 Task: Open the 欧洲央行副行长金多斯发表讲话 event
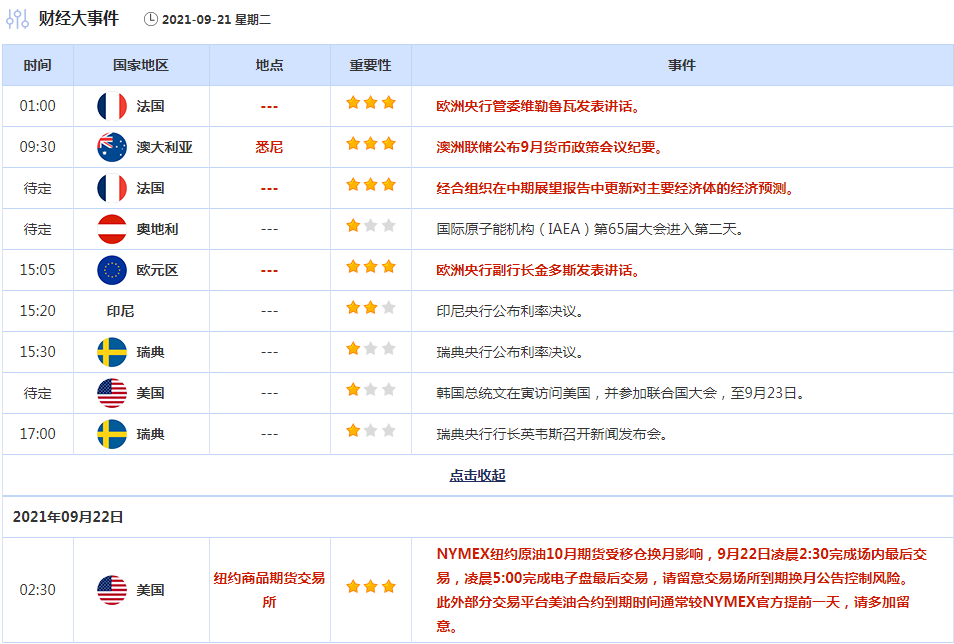click(x=538, y=270)
